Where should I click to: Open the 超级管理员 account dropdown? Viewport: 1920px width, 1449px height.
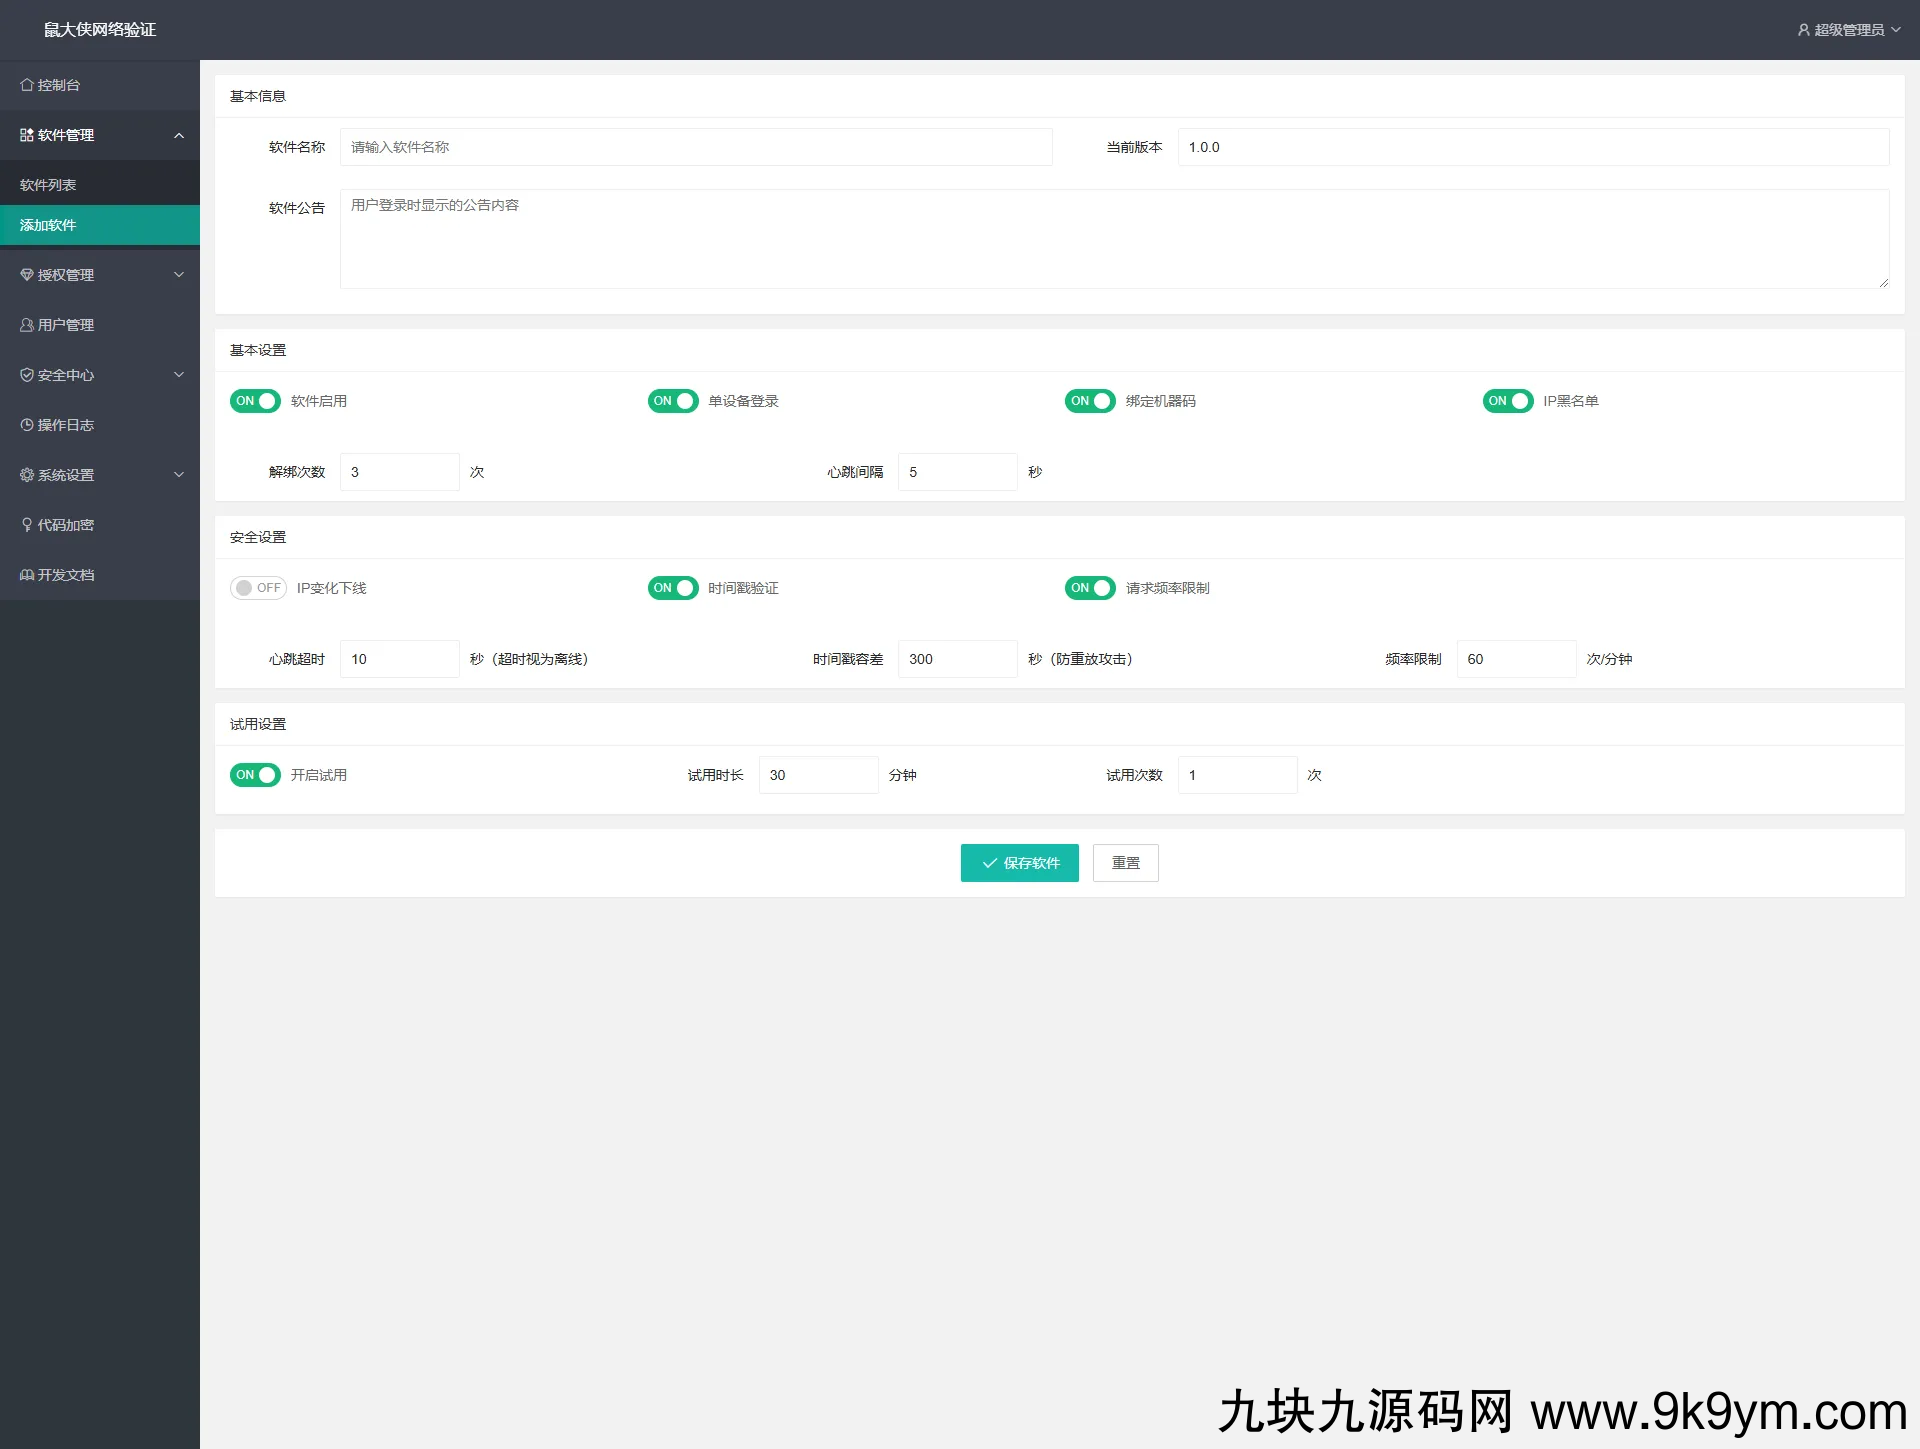click(x=1848, y=30)
